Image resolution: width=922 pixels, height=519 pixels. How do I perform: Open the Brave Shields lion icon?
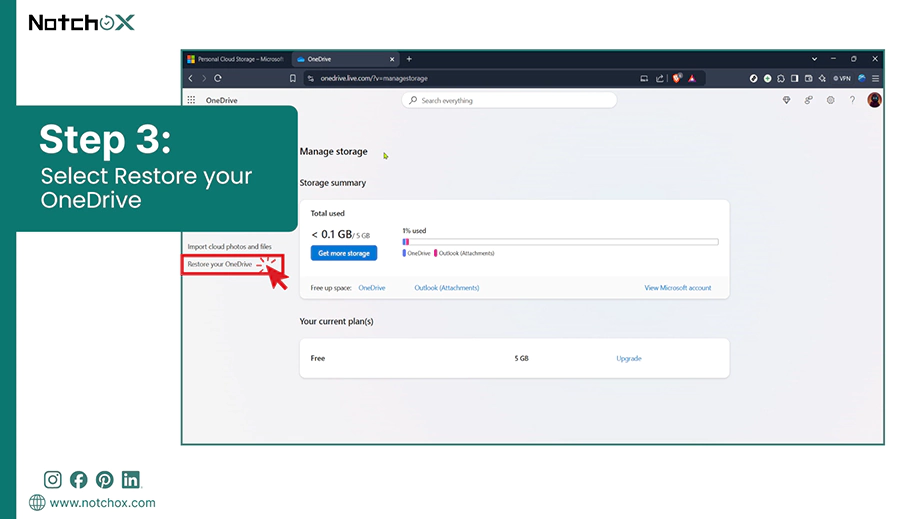[677, 78]
